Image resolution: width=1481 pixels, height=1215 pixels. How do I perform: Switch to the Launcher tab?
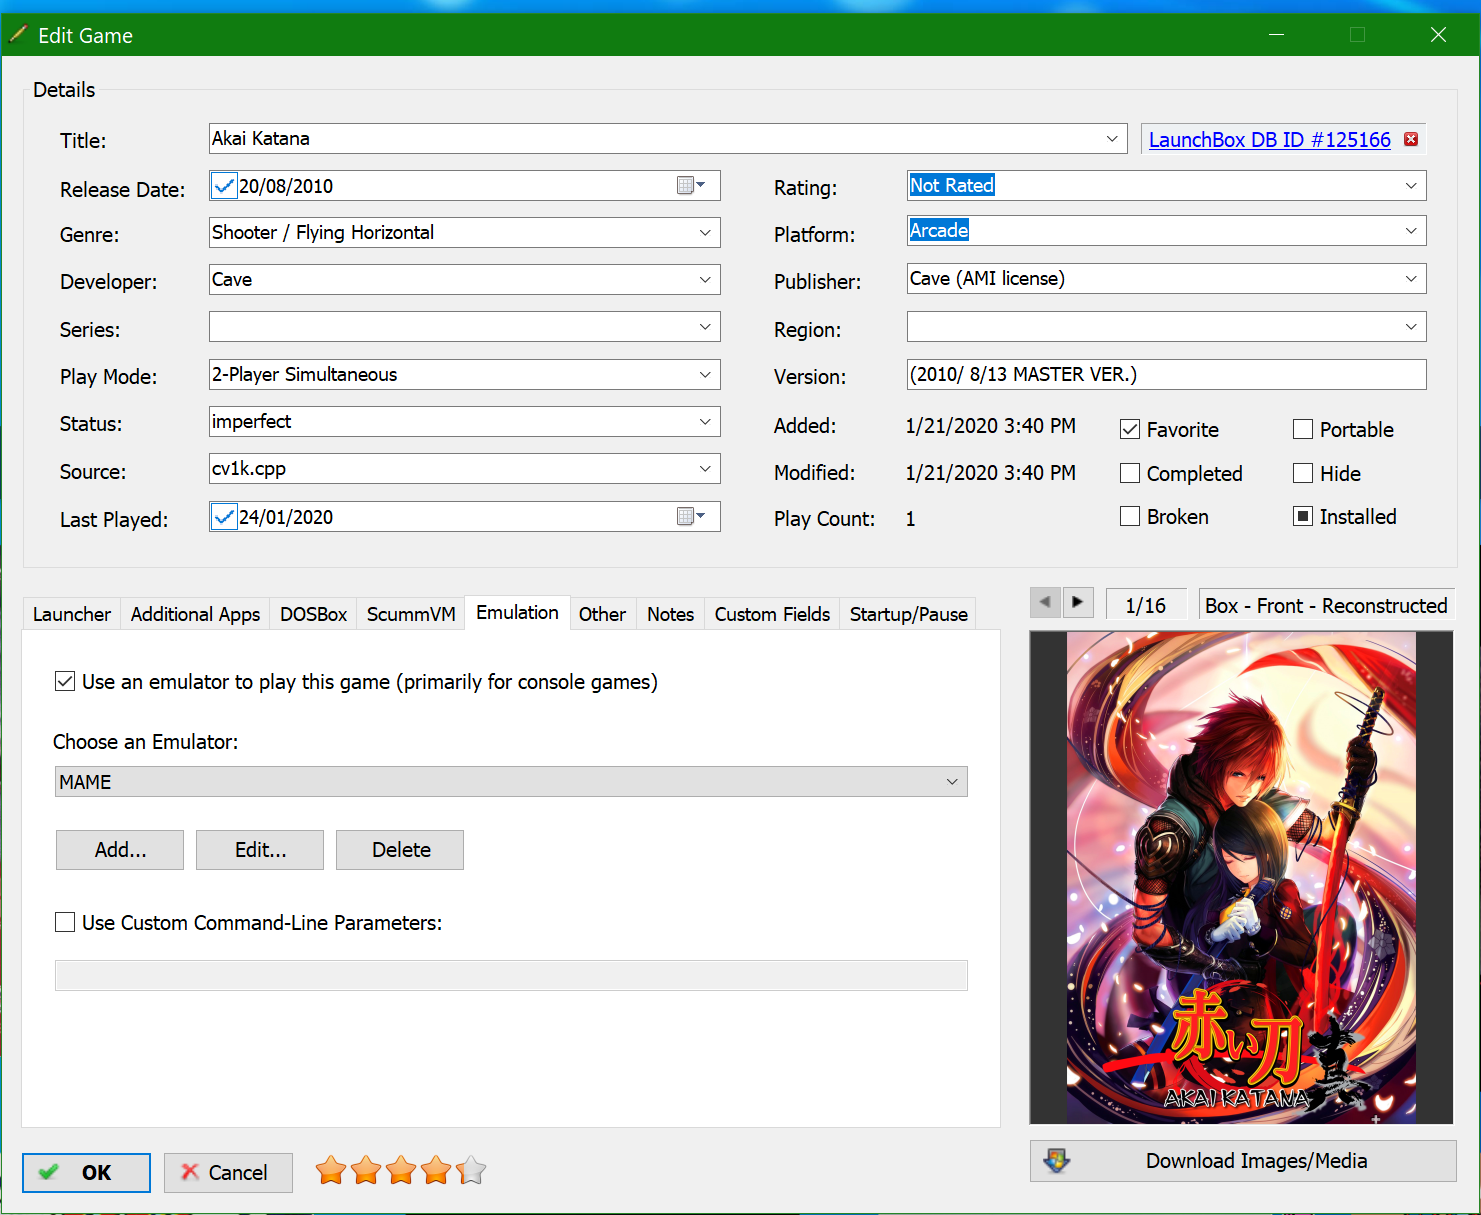(72, 614)
